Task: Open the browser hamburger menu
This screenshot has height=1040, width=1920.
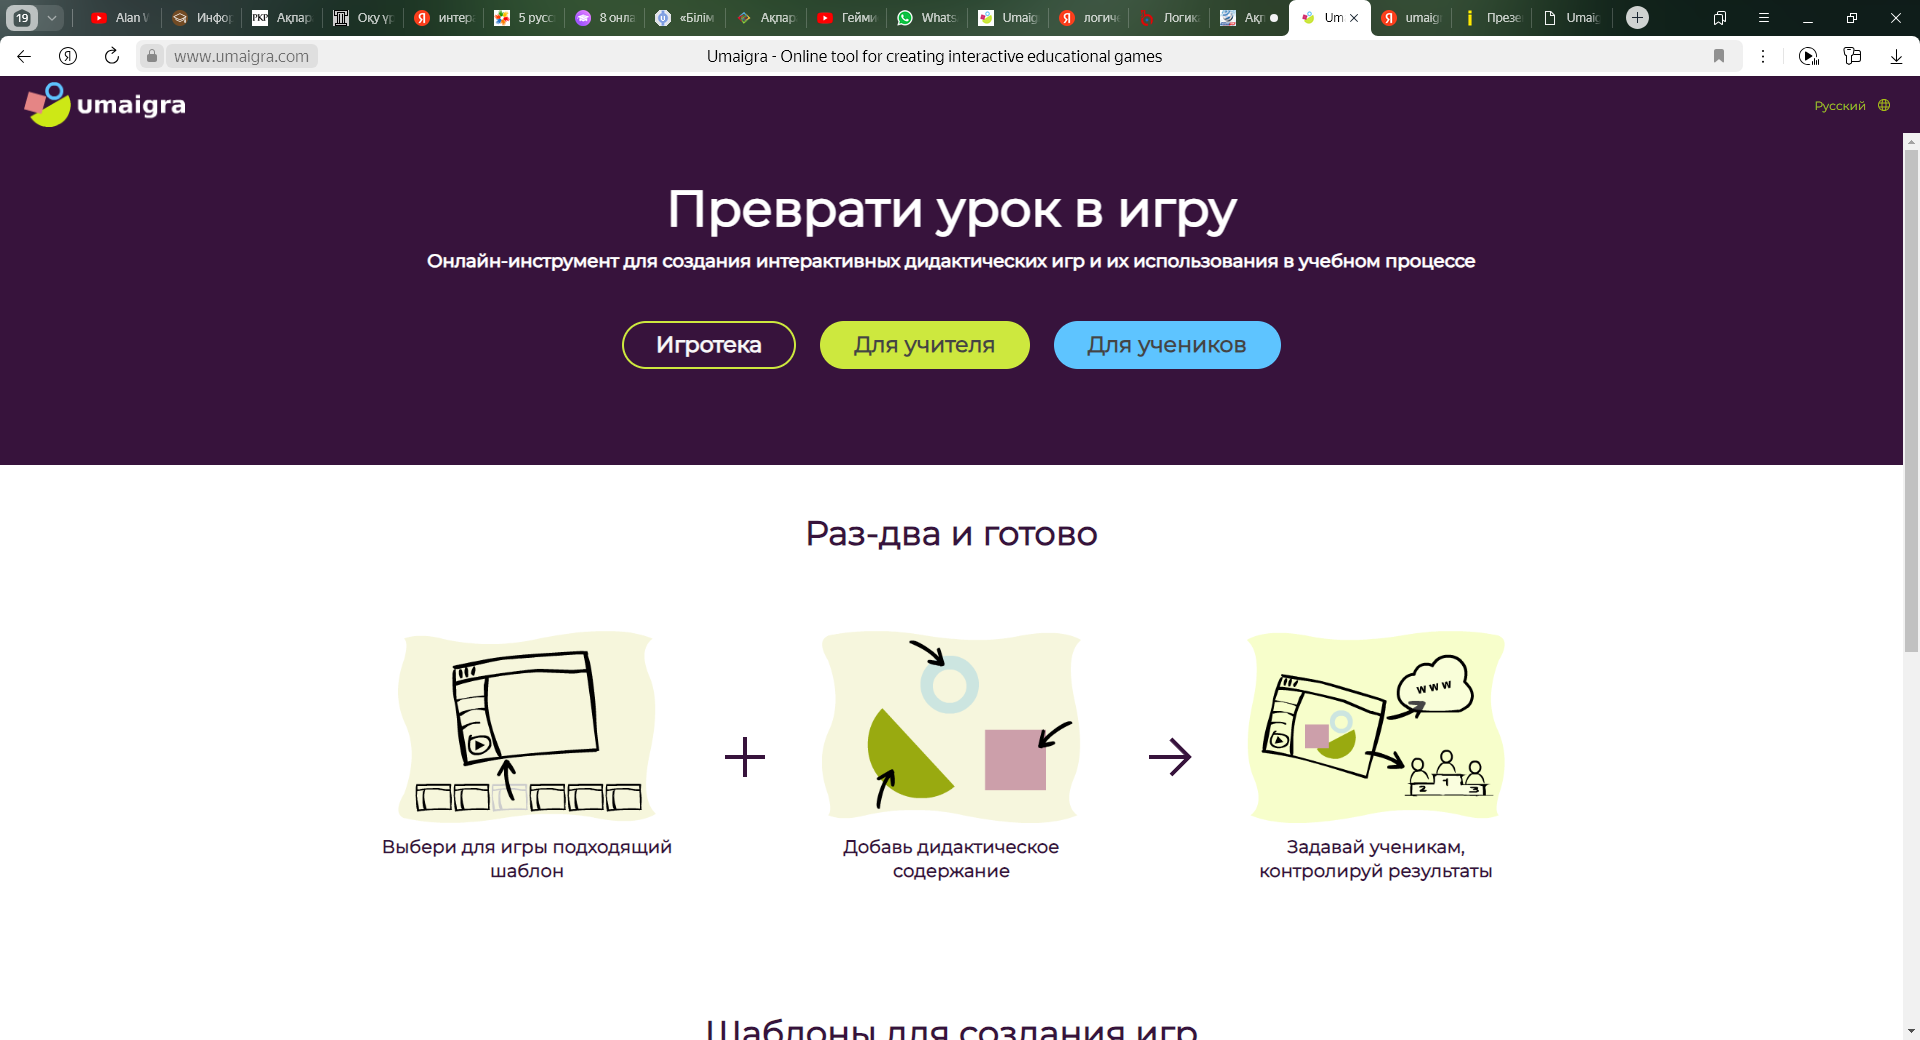Action: [1764, 17]
